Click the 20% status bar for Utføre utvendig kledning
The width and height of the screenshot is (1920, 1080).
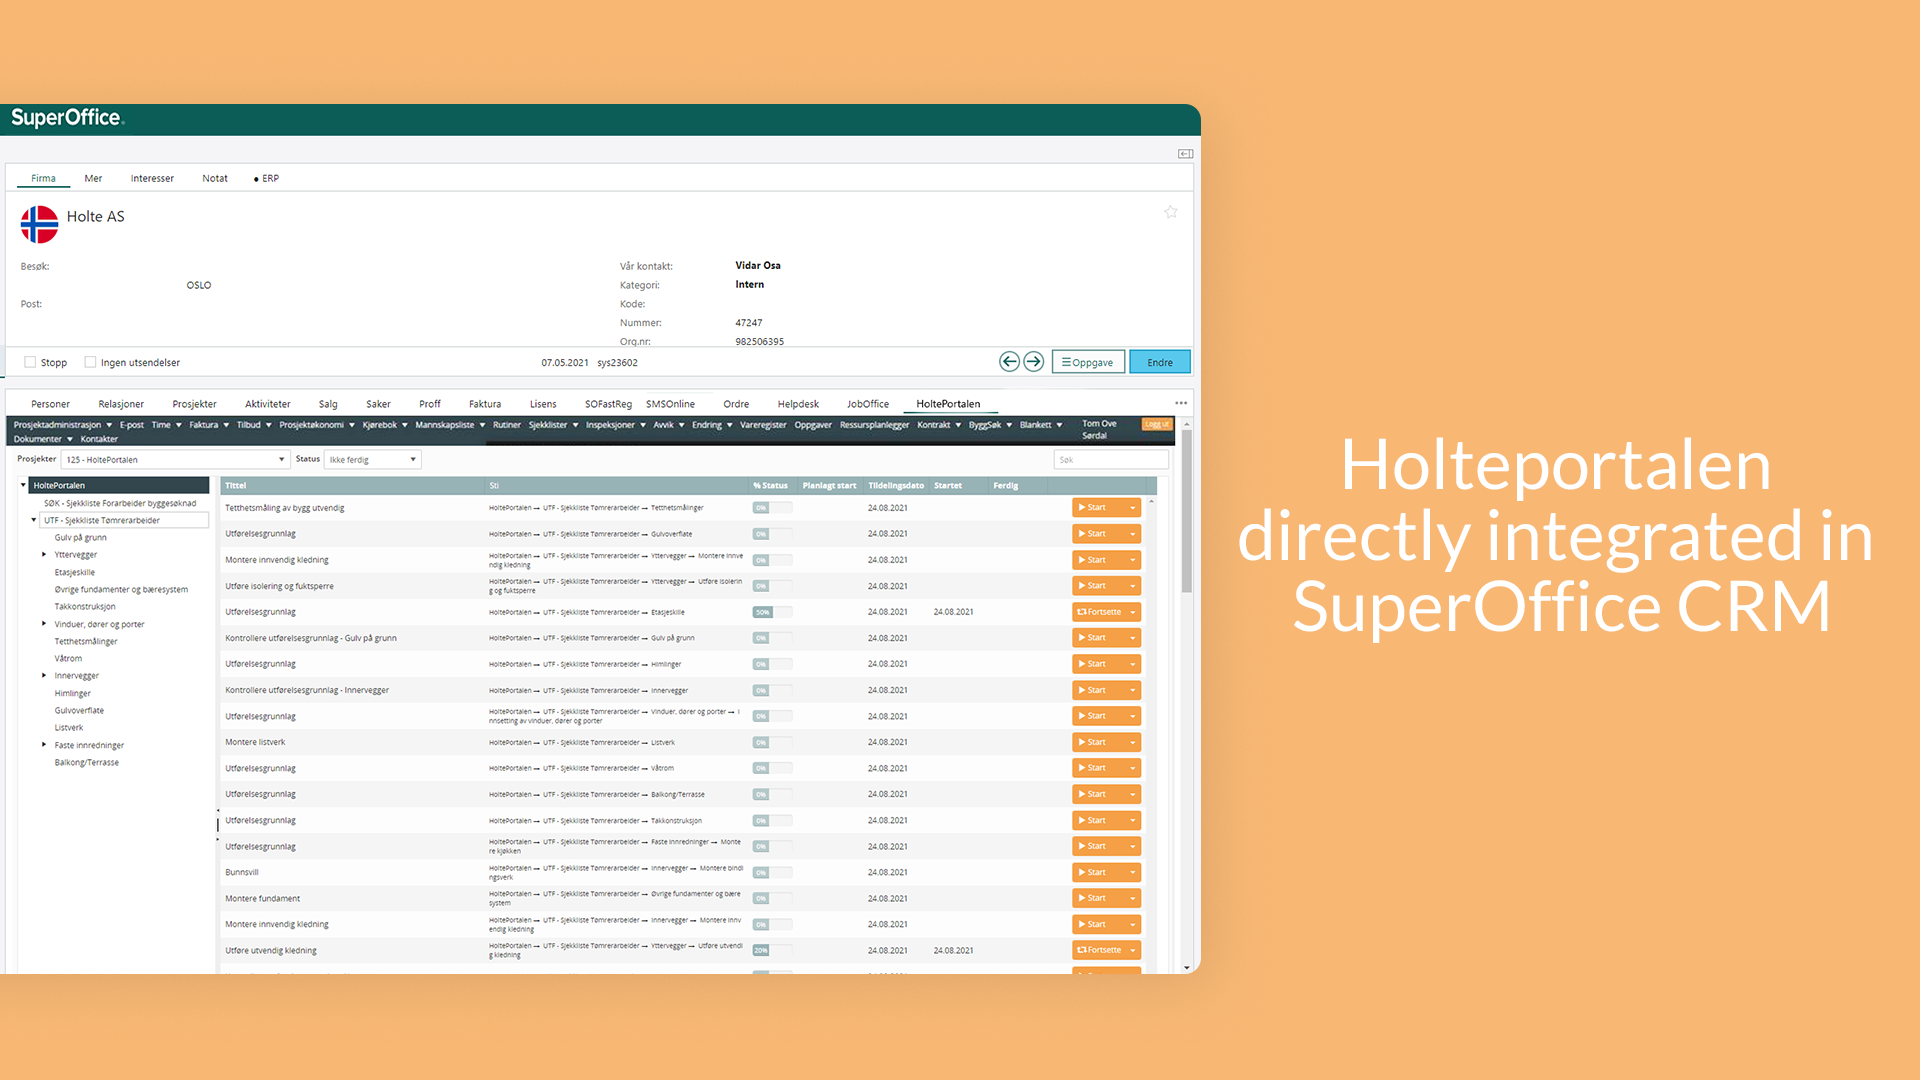tap(772, 950)
